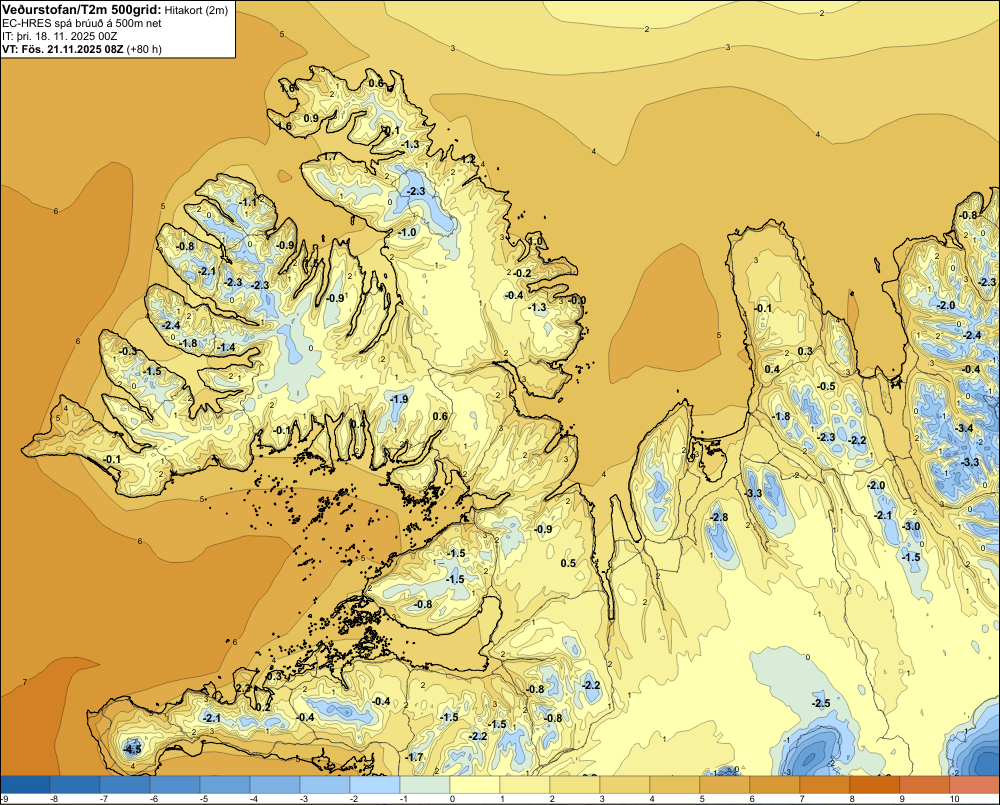Click the pale yellow swatch between 0 and 1
This screenshot has width=1000, height=805.
pos(474,784)
